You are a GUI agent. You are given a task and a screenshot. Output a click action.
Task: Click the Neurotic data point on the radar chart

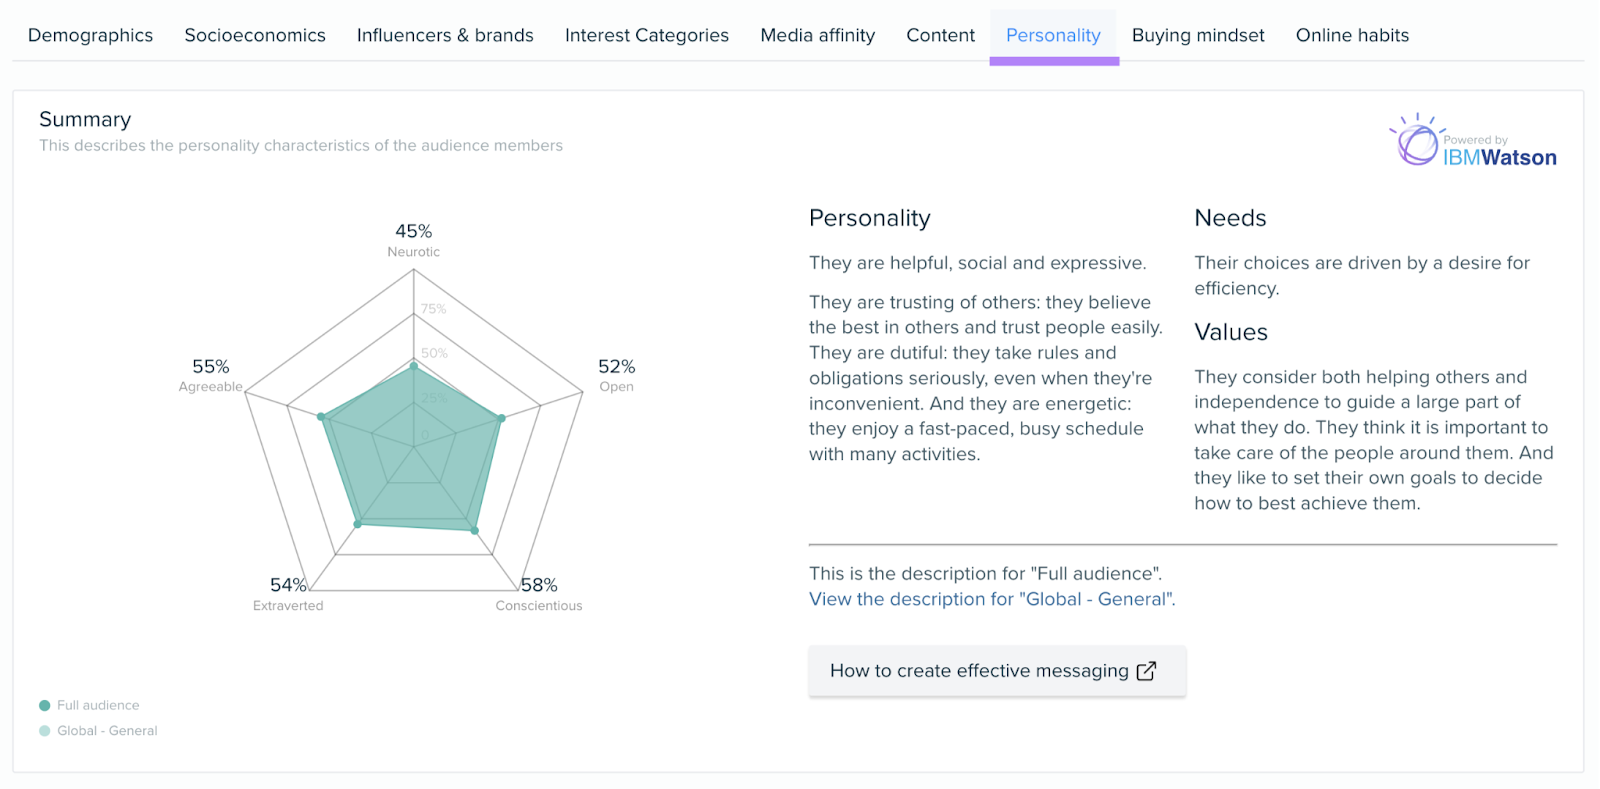coord(413,366)
